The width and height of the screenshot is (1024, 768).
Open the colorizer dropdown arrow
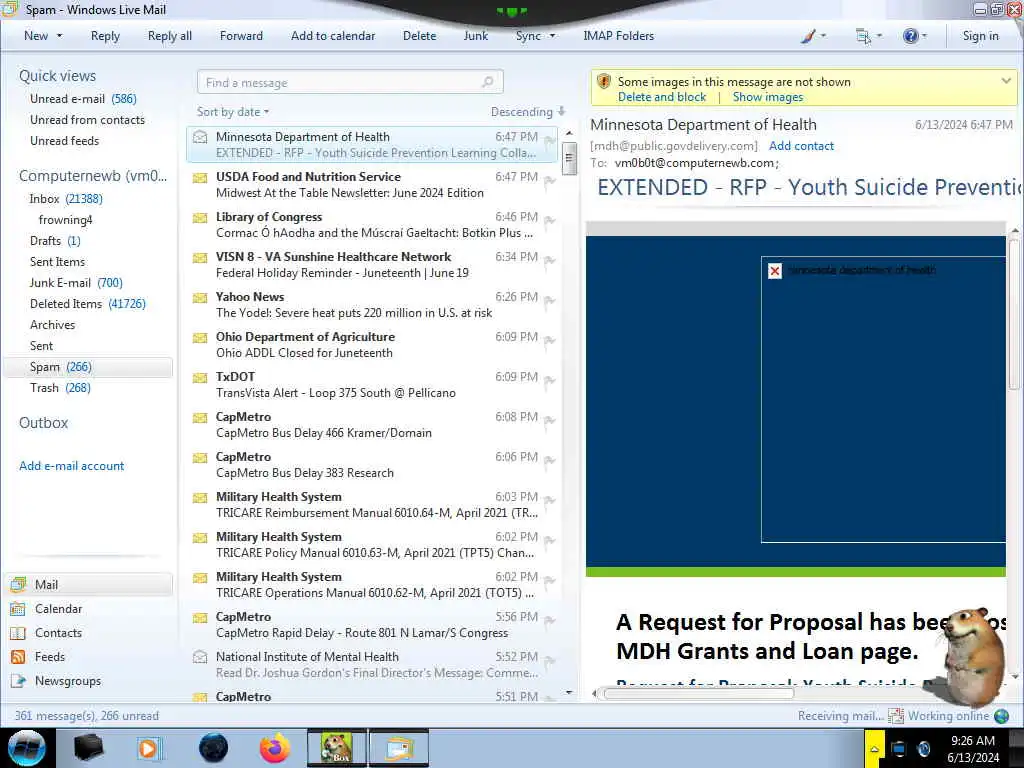point(823,36)
